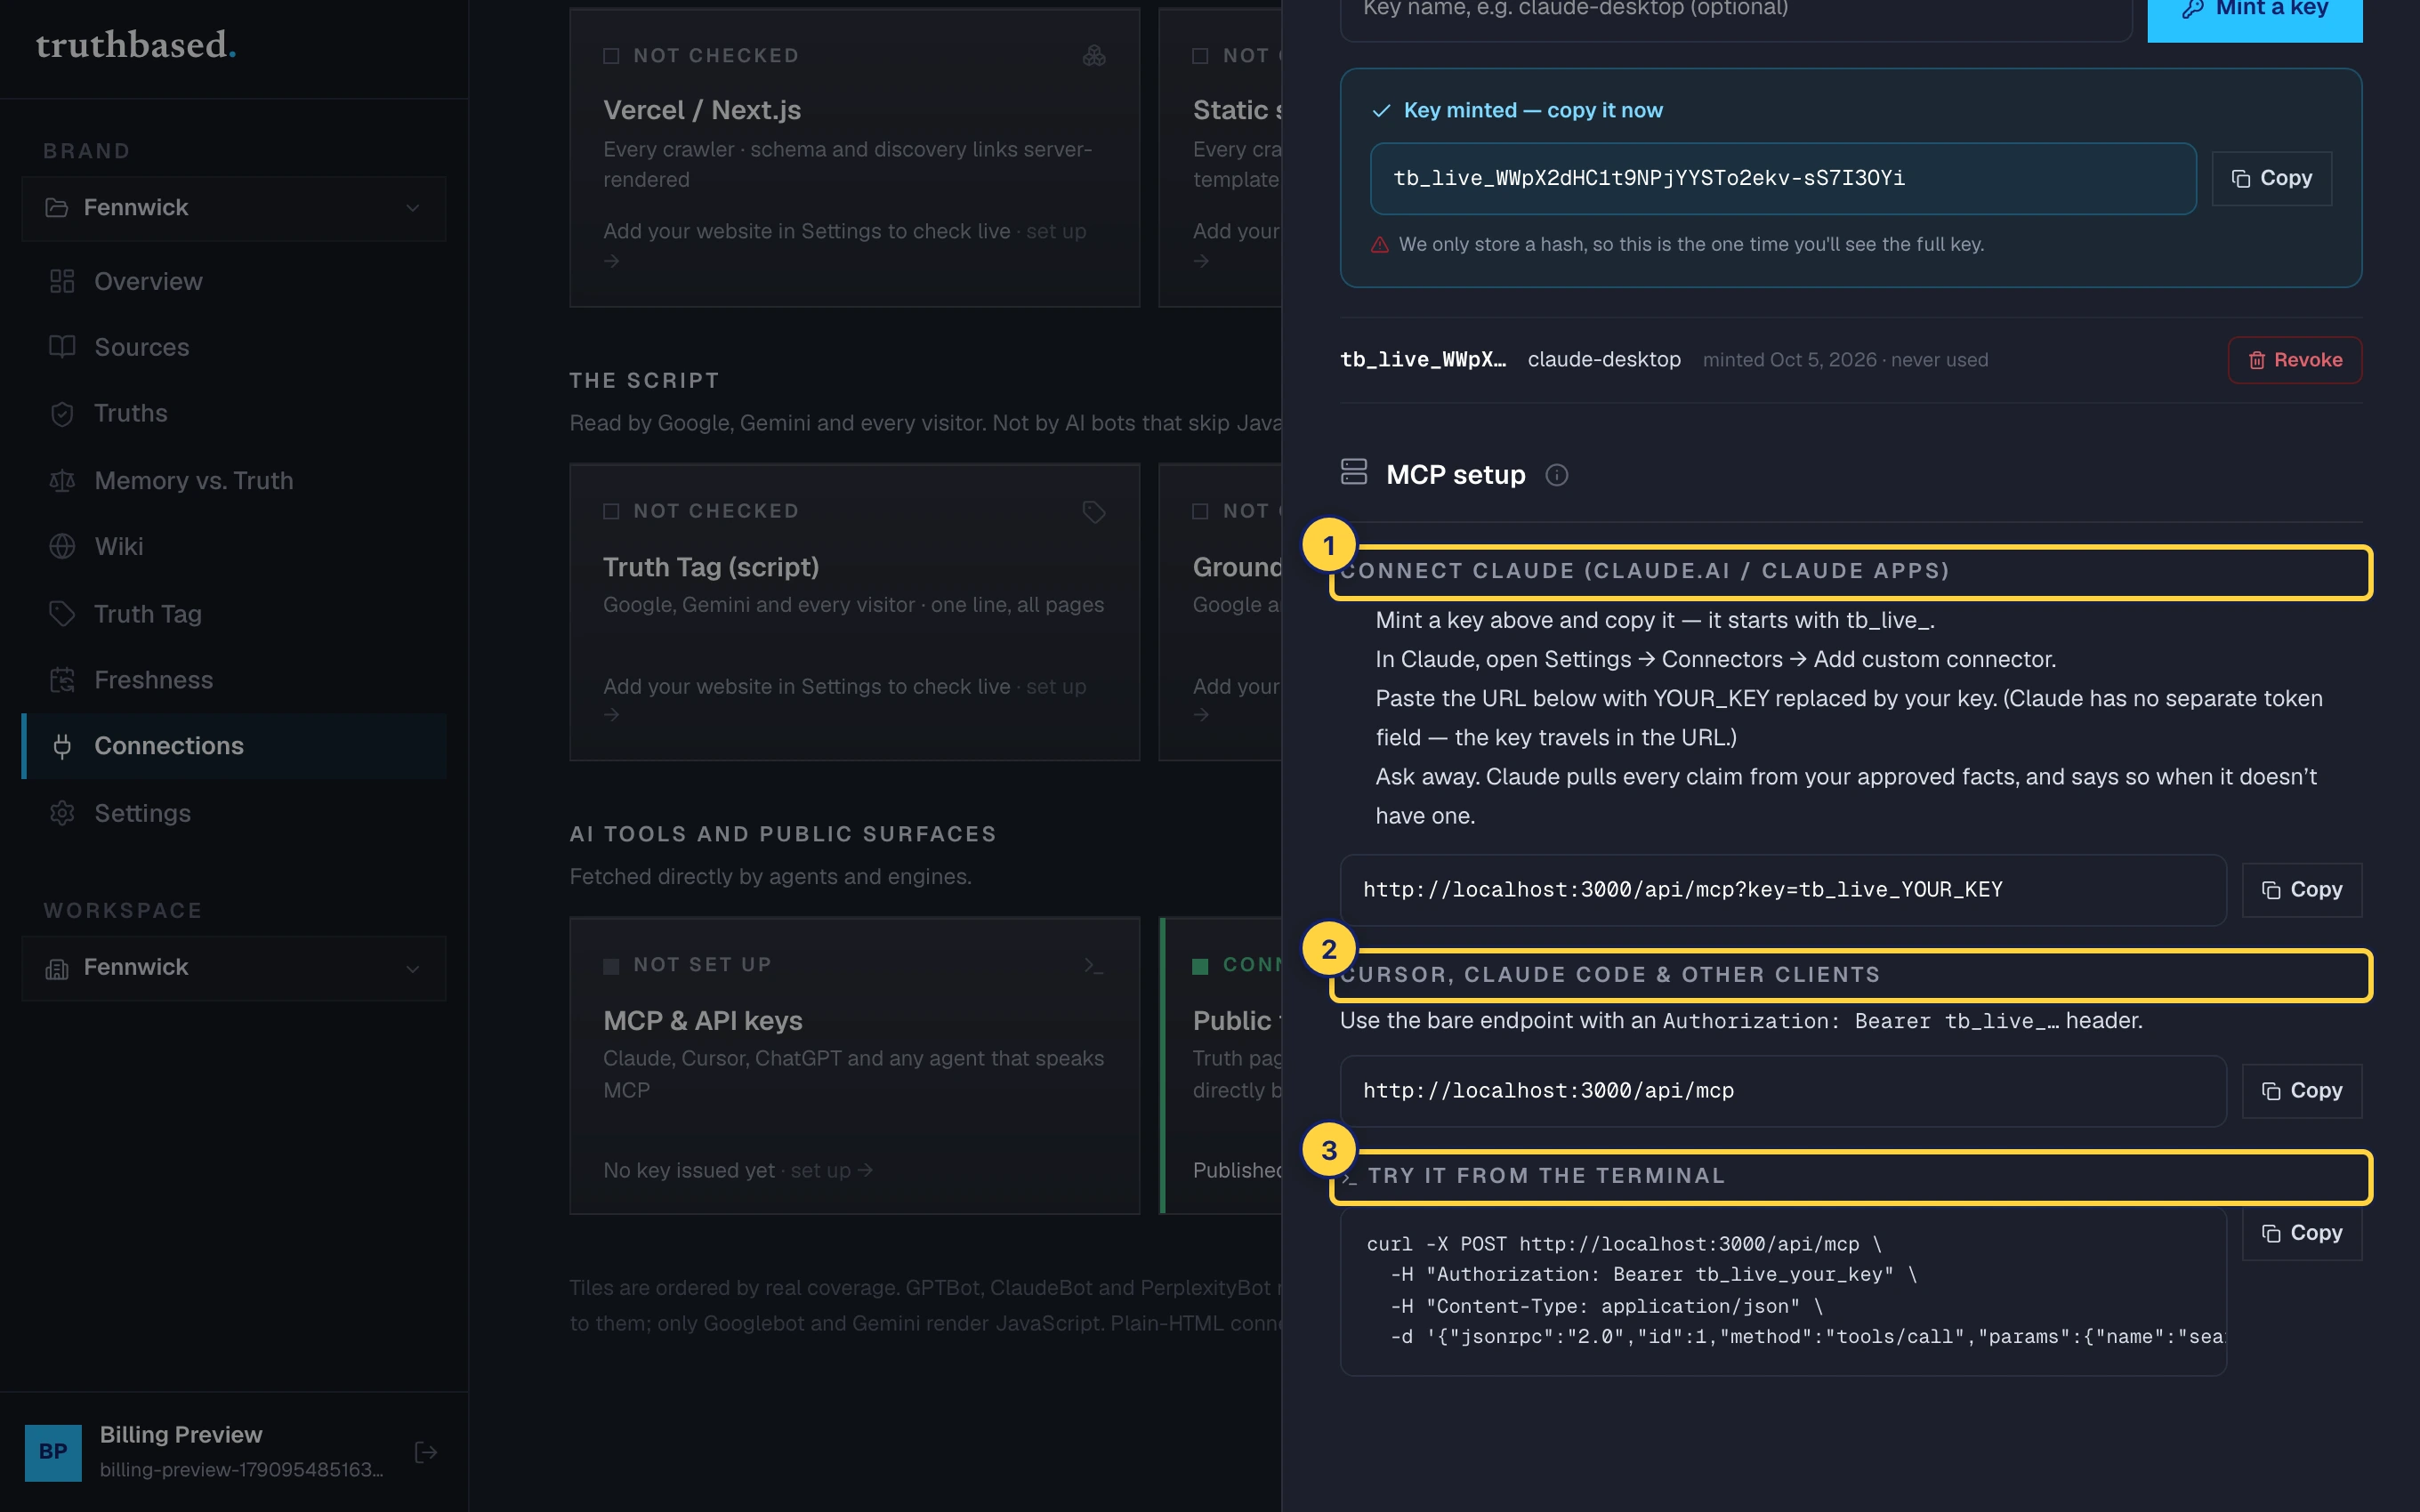
Task: Click the Connections plug icon
Action: tap(62, 746)
